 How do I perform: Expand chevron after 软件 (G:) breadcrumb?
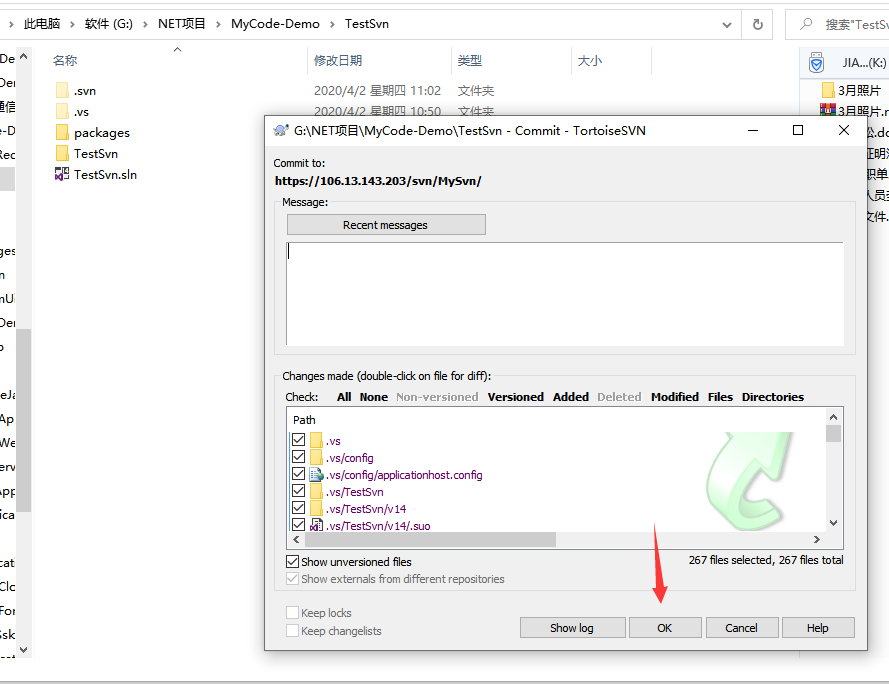[145, 24]
